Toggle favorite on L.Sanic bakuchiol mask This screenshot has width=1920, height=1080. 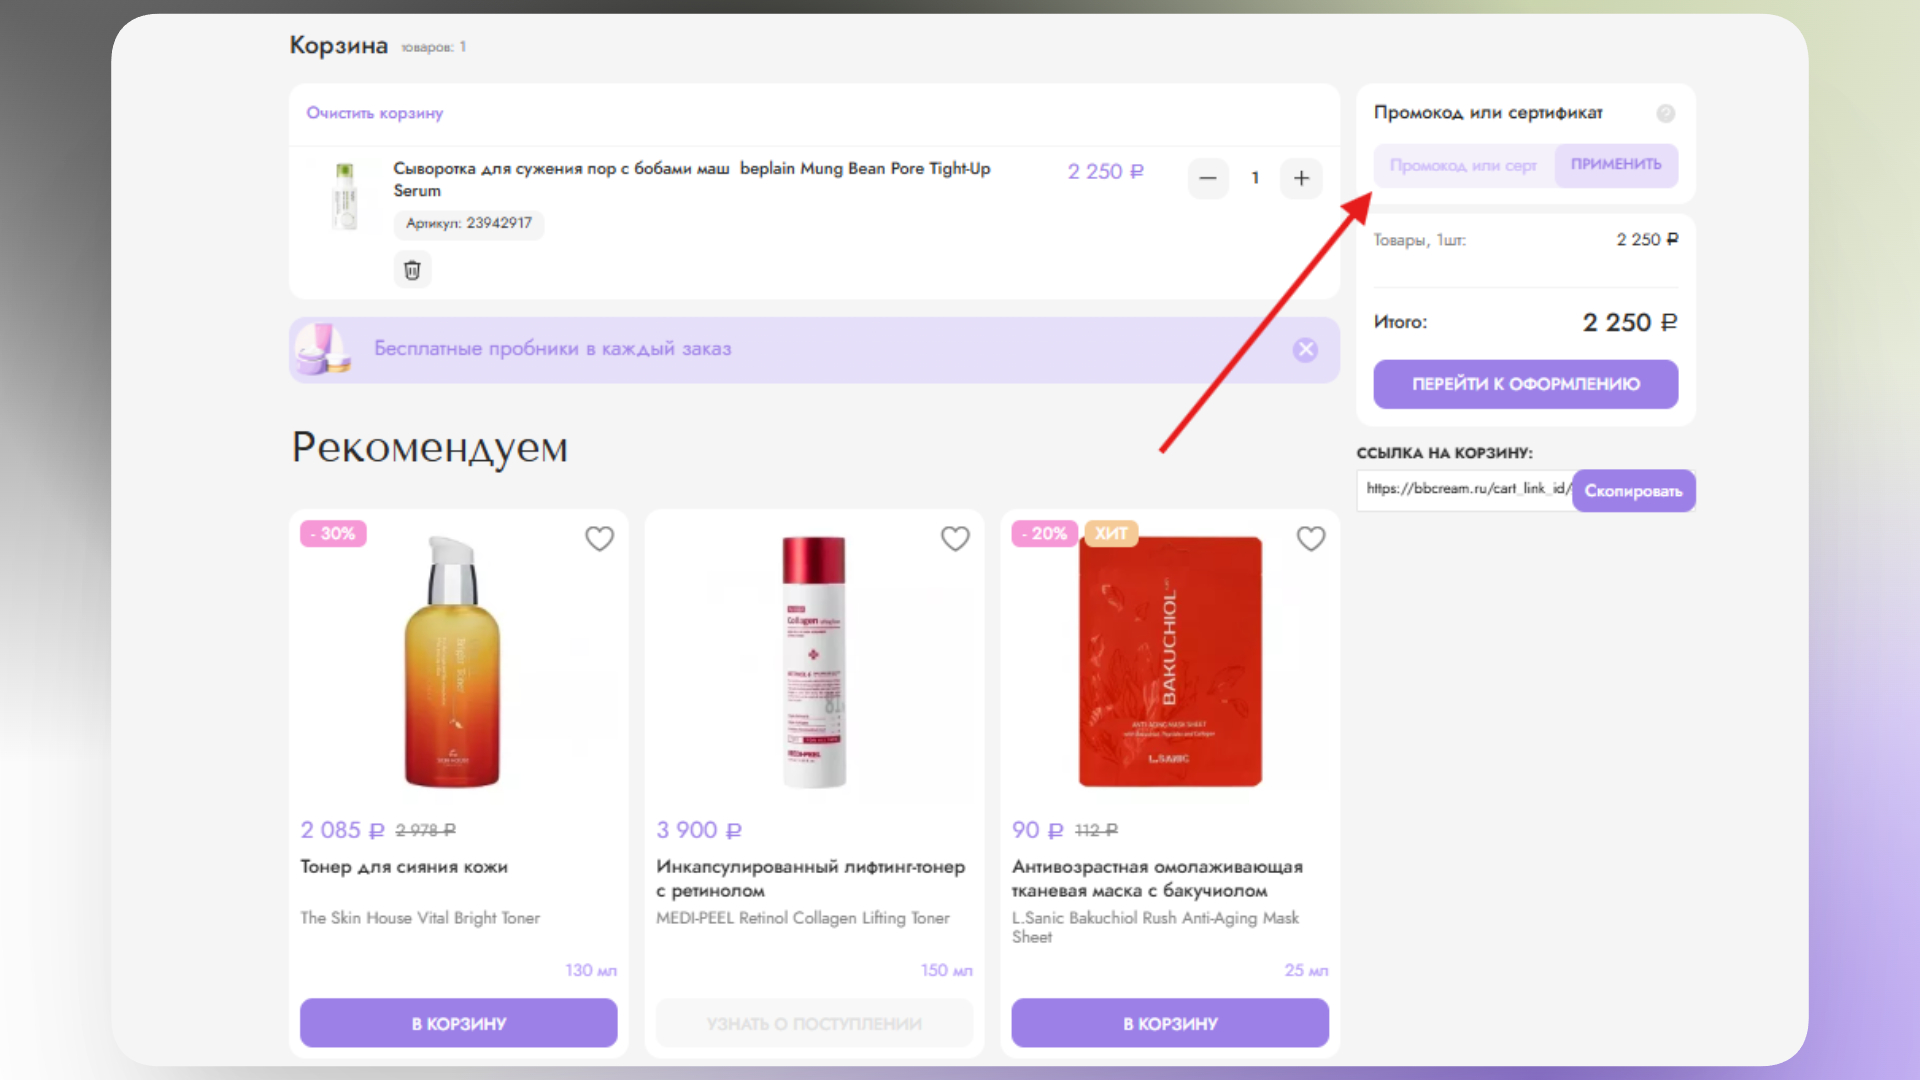pos(1311,538)
